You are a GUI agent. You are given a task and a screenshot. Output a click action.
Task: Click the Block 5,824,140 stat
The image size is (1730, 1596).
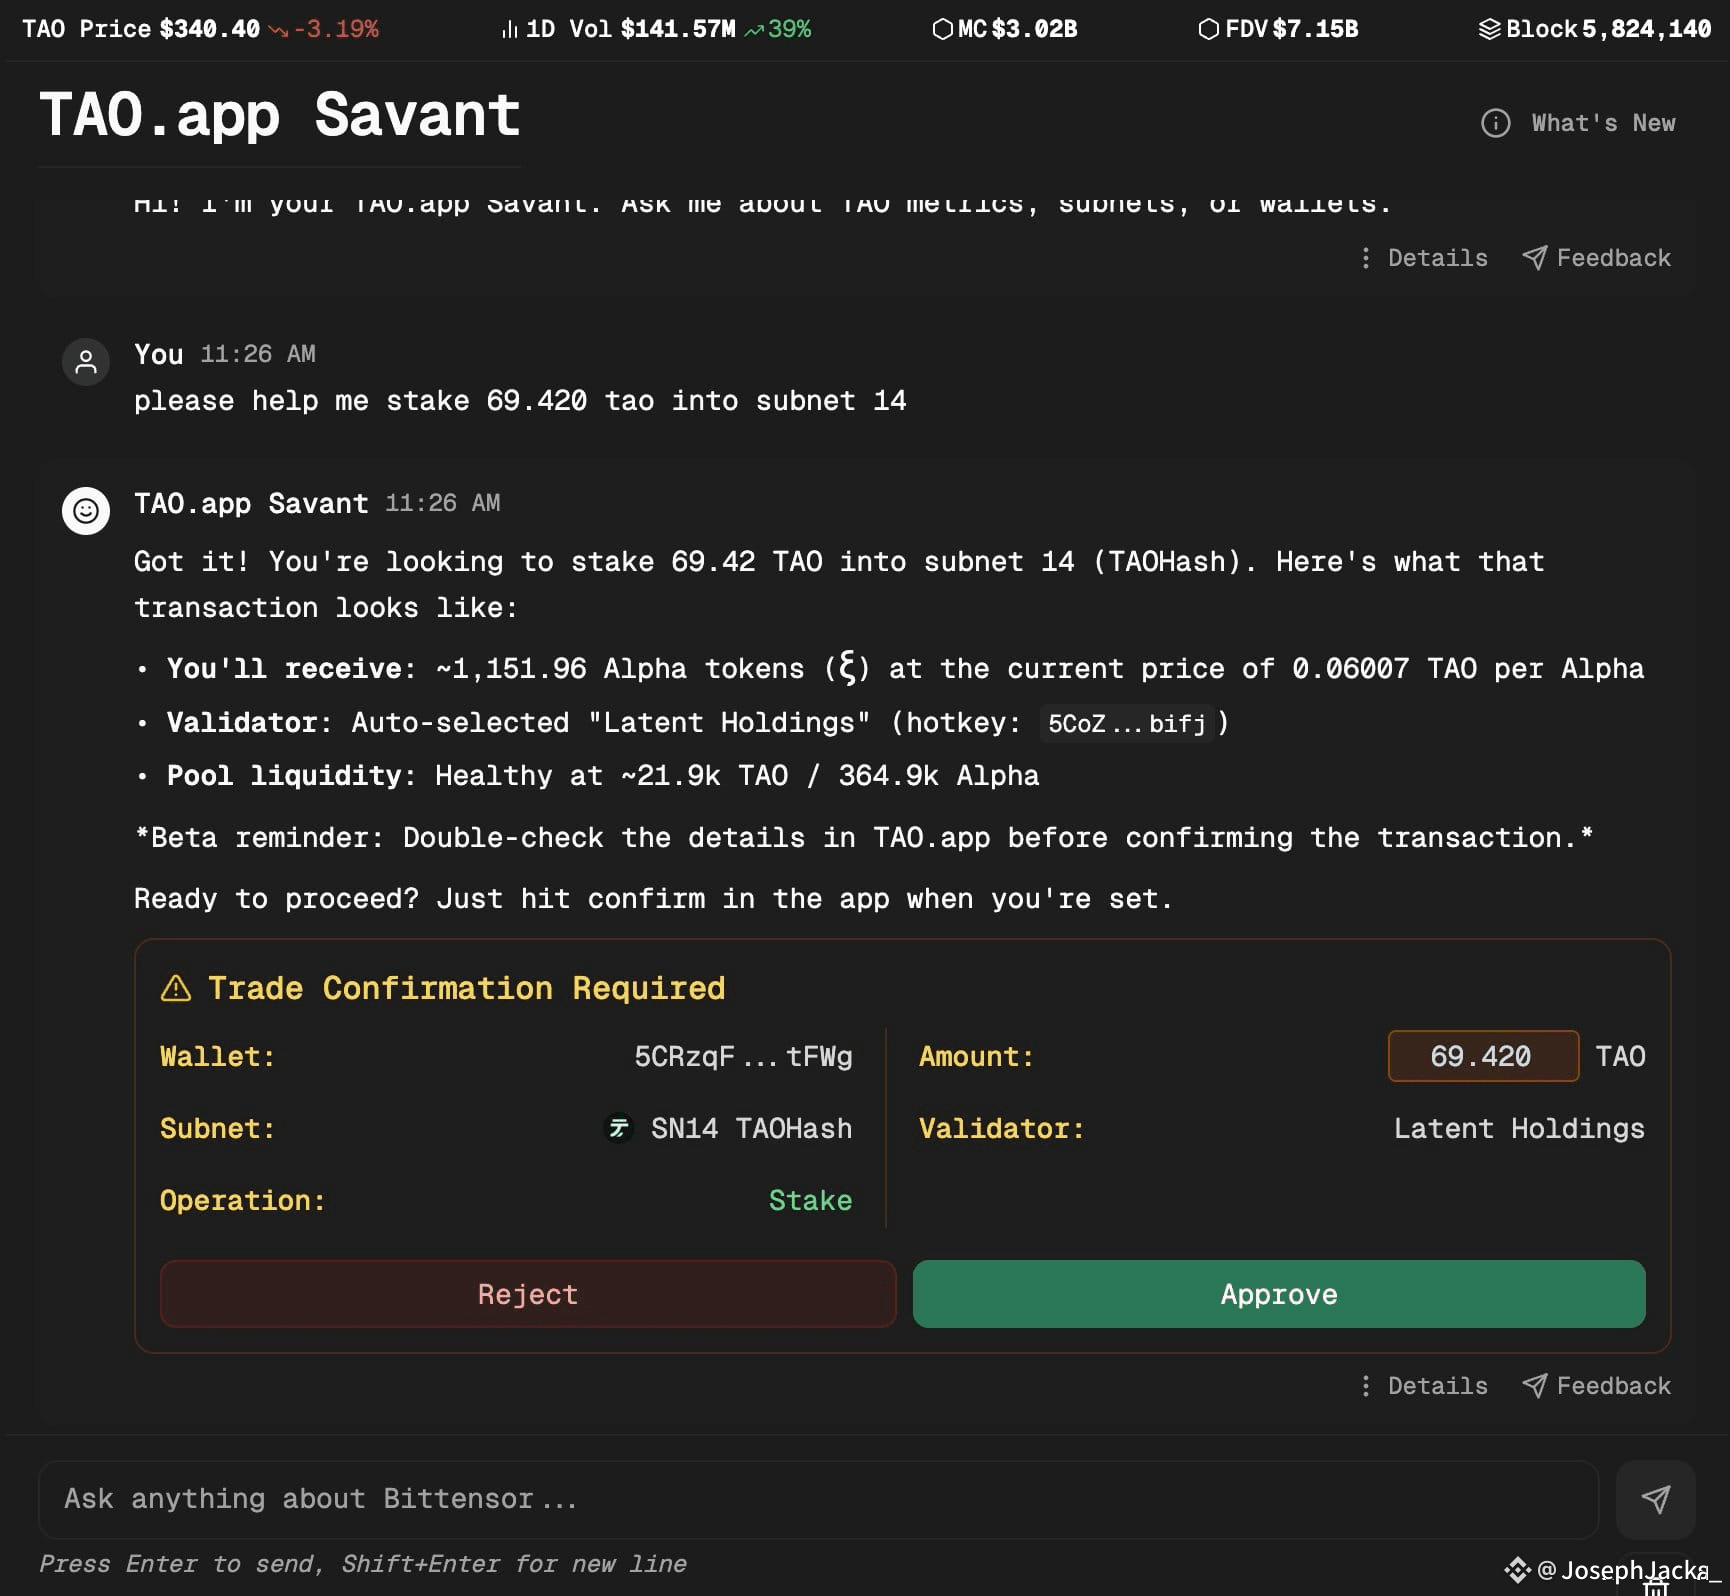click(1595, 29)
